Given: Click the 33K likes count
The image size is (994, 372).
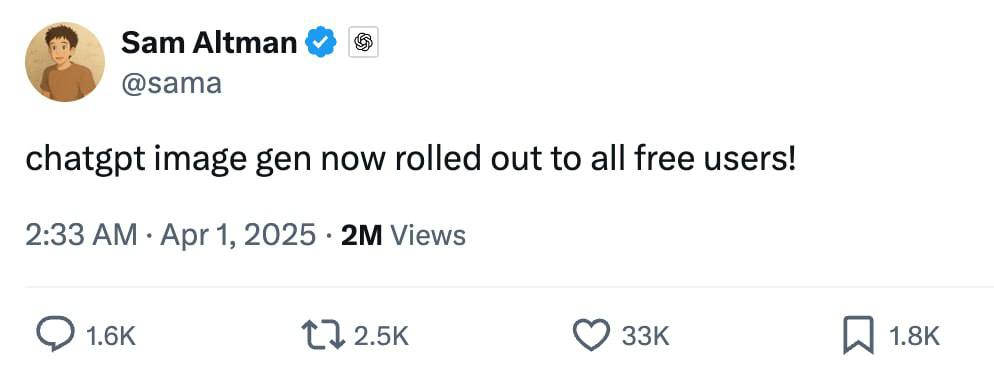Looking at the screenshot, I should tap(645, 336).
